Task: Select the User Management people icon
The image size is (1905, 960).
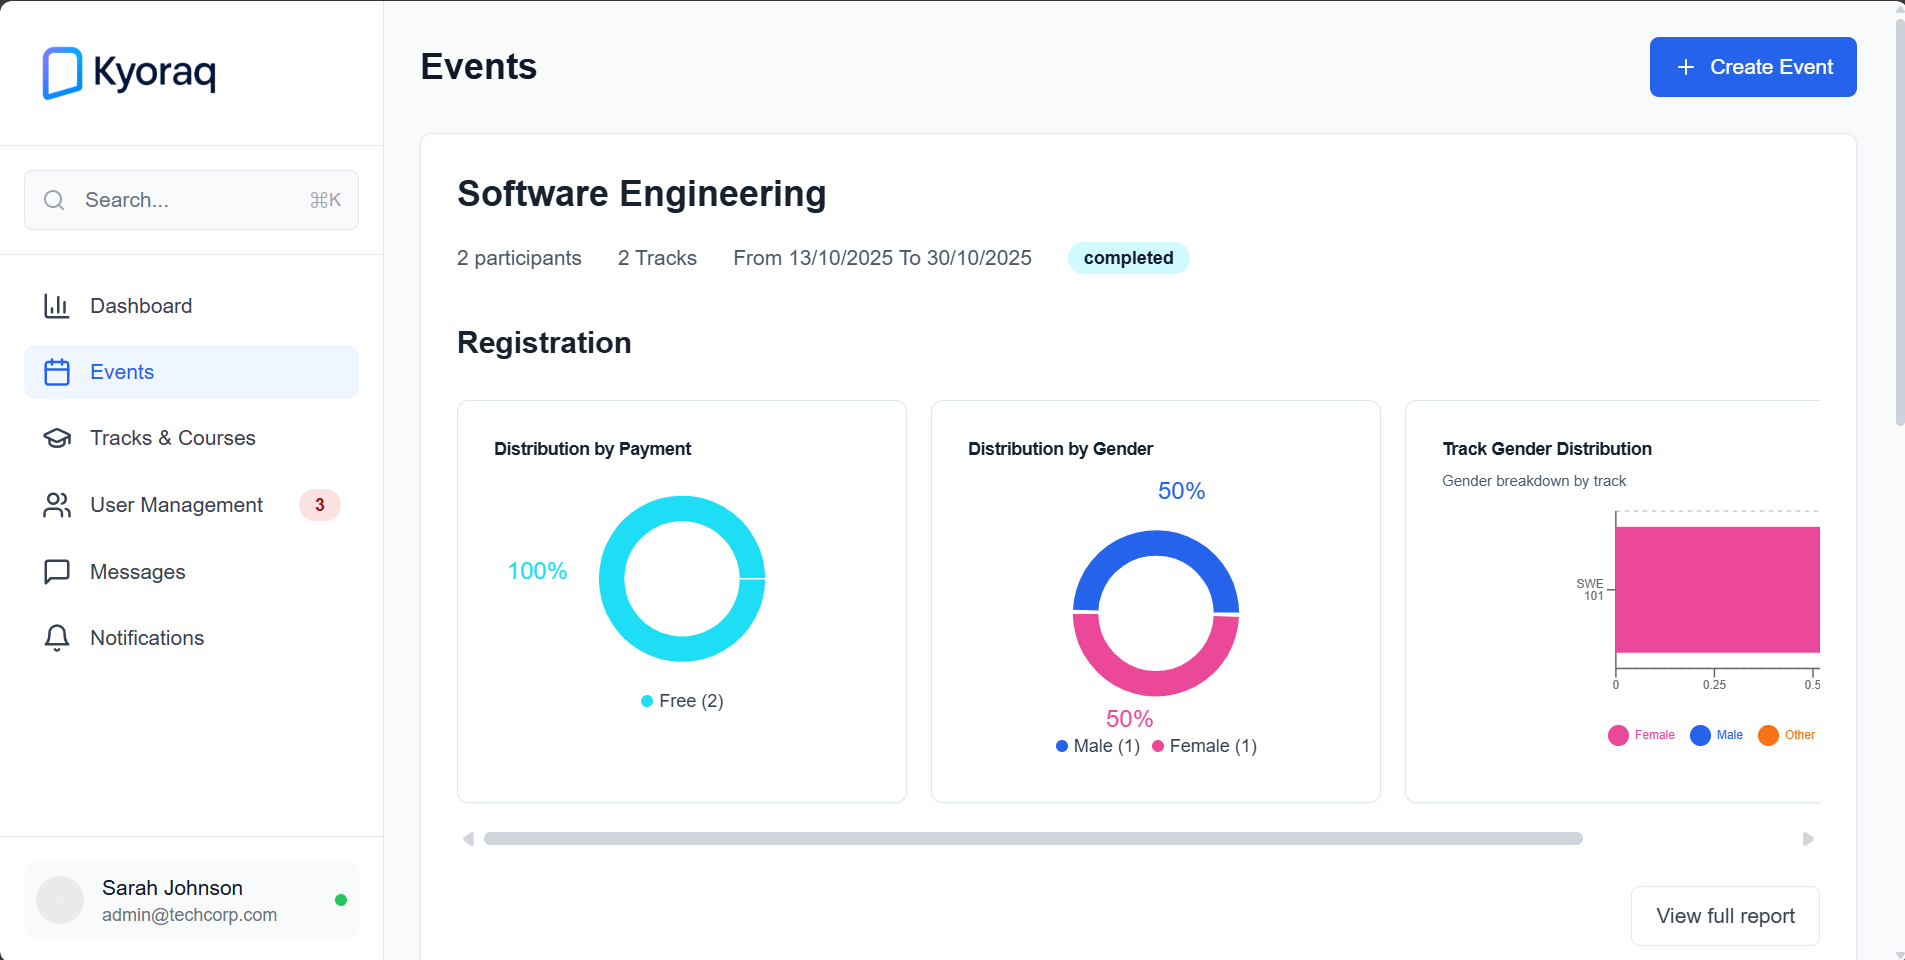Action: click(x=57, y=505)
